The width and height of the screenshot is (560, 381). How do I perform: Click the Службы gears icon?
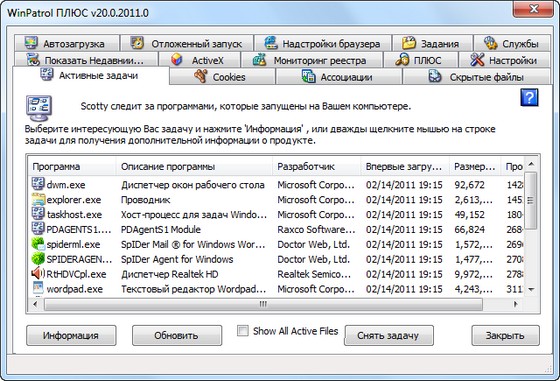click(x=491, y=43)
